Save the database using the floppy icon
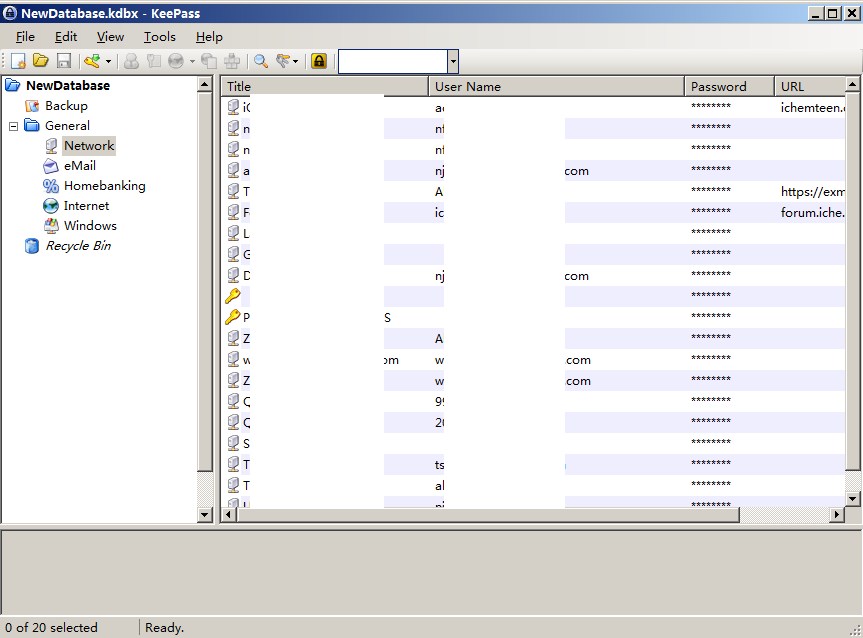The height and width of the screenshot is (638, 863). [64, 61]
